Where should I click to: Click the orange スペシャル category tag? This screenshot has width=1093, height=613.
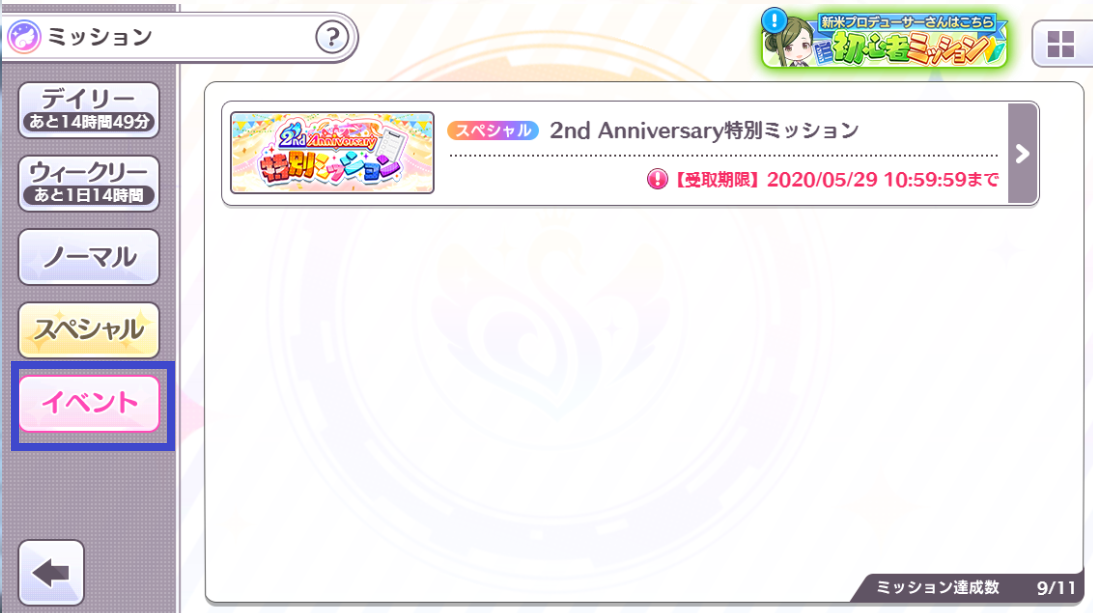[x=493, y=130]
